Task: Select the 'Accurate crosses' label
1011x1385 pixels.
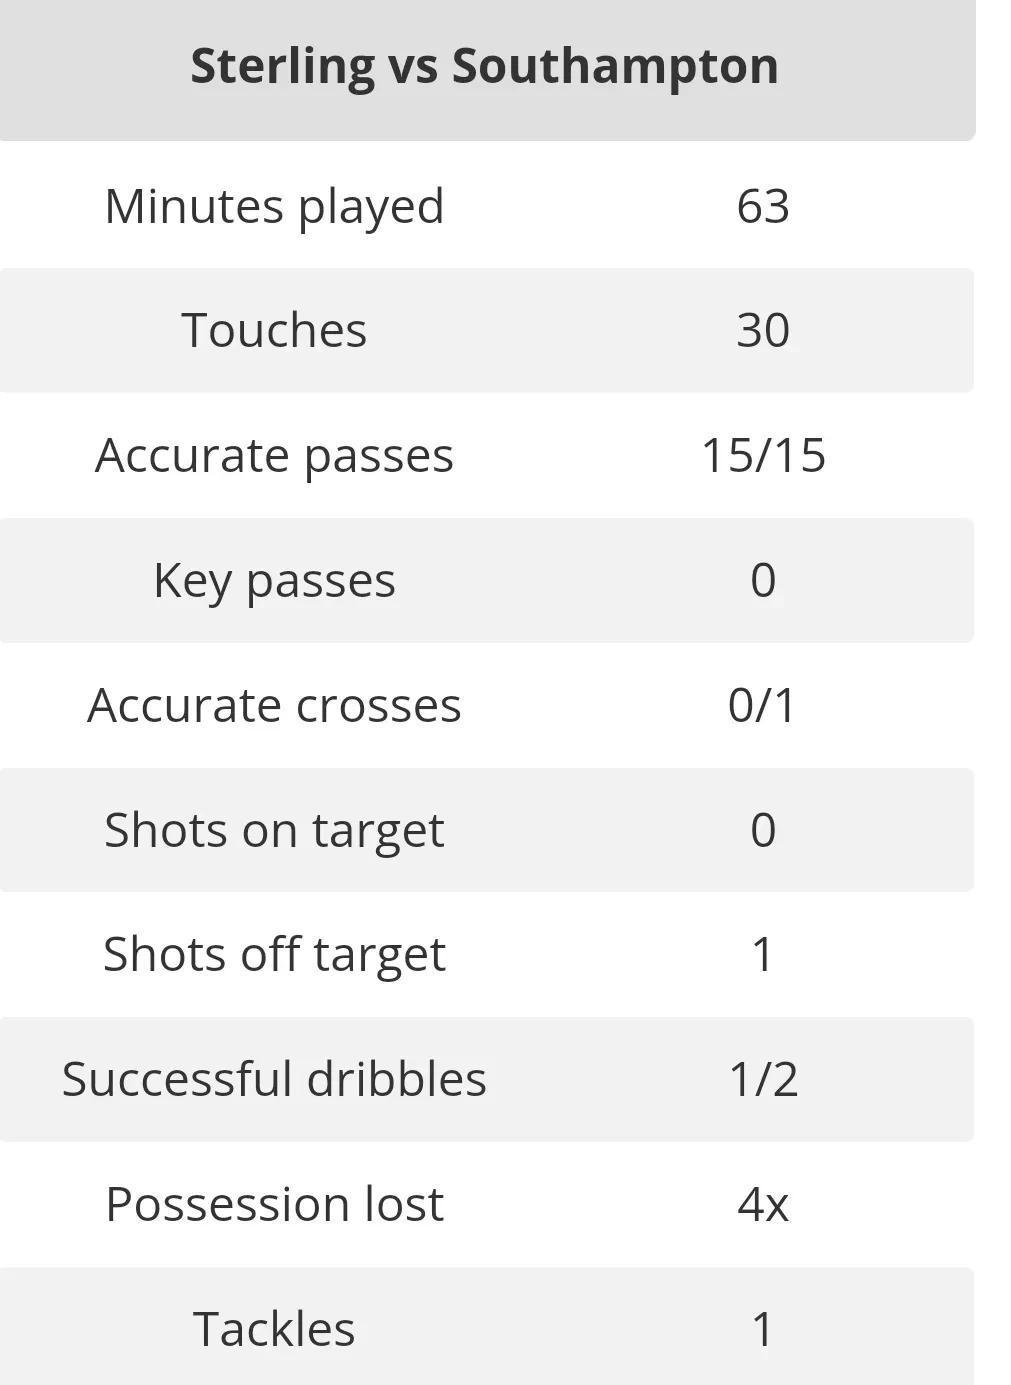Action: pyautogui.click(x=274, y=706)
